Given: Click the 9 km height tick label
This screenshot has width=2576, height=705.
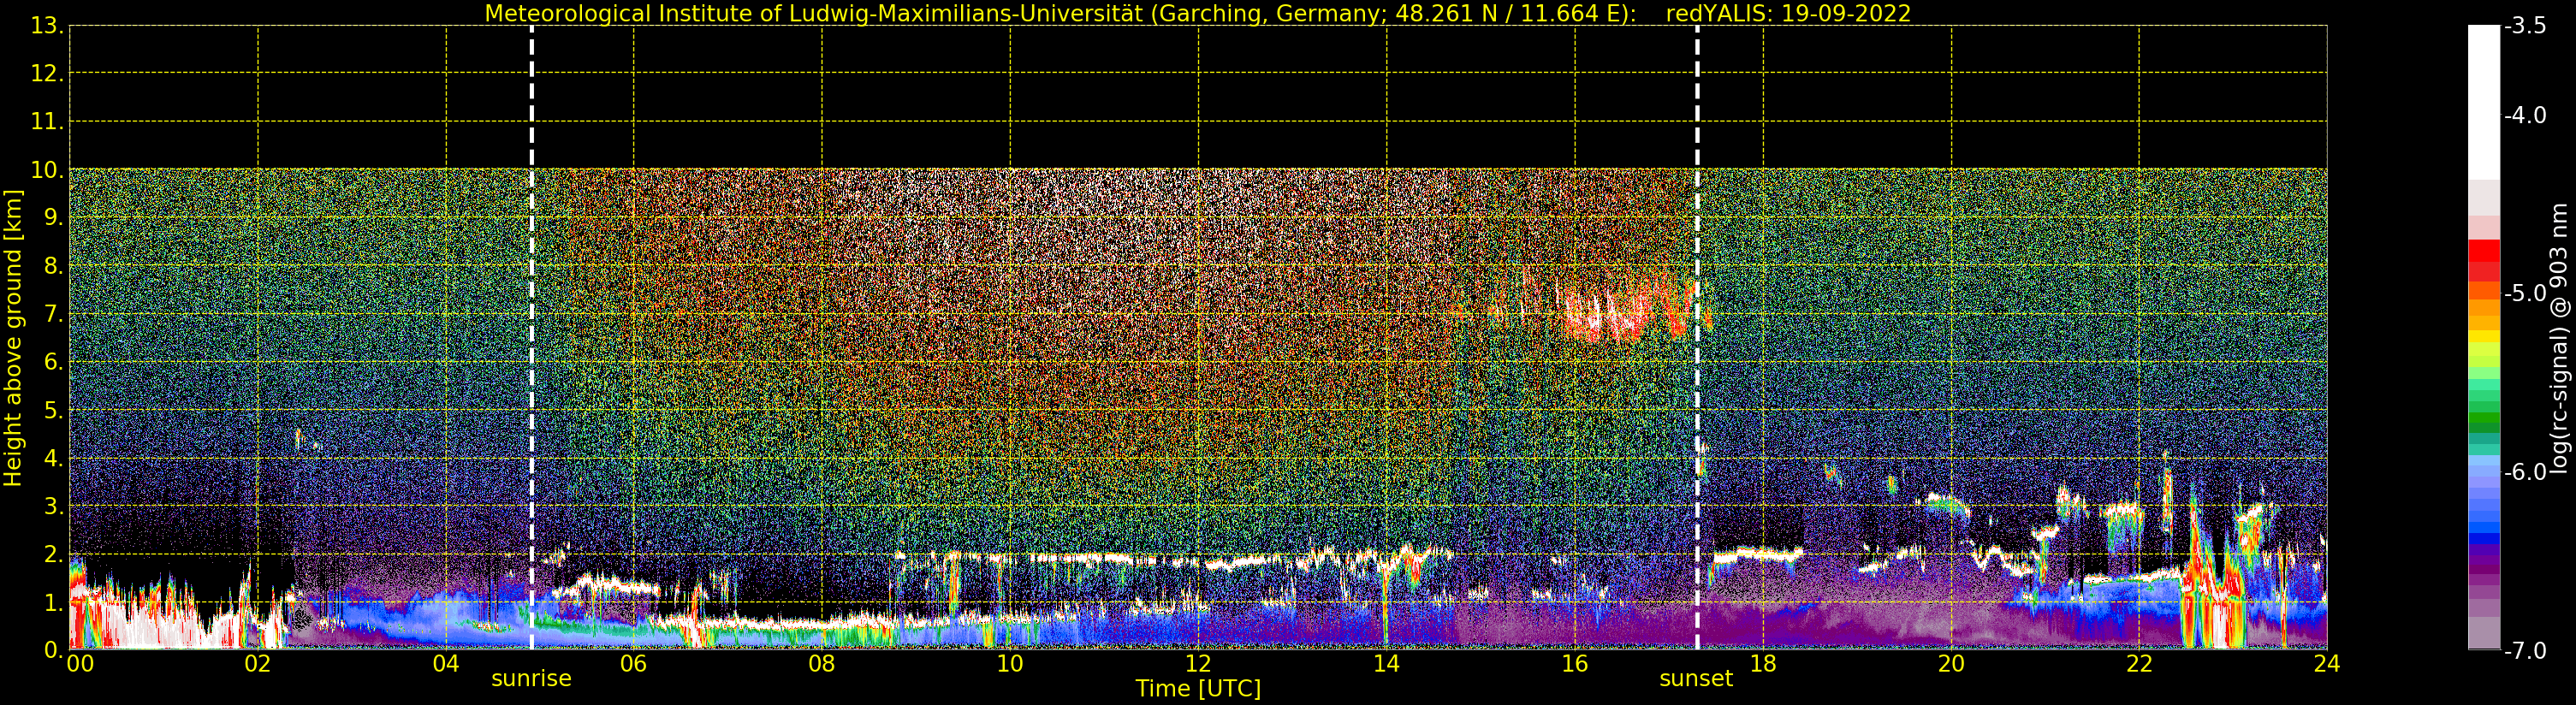Looking at the screenshot, I should (x=53, y=218).
